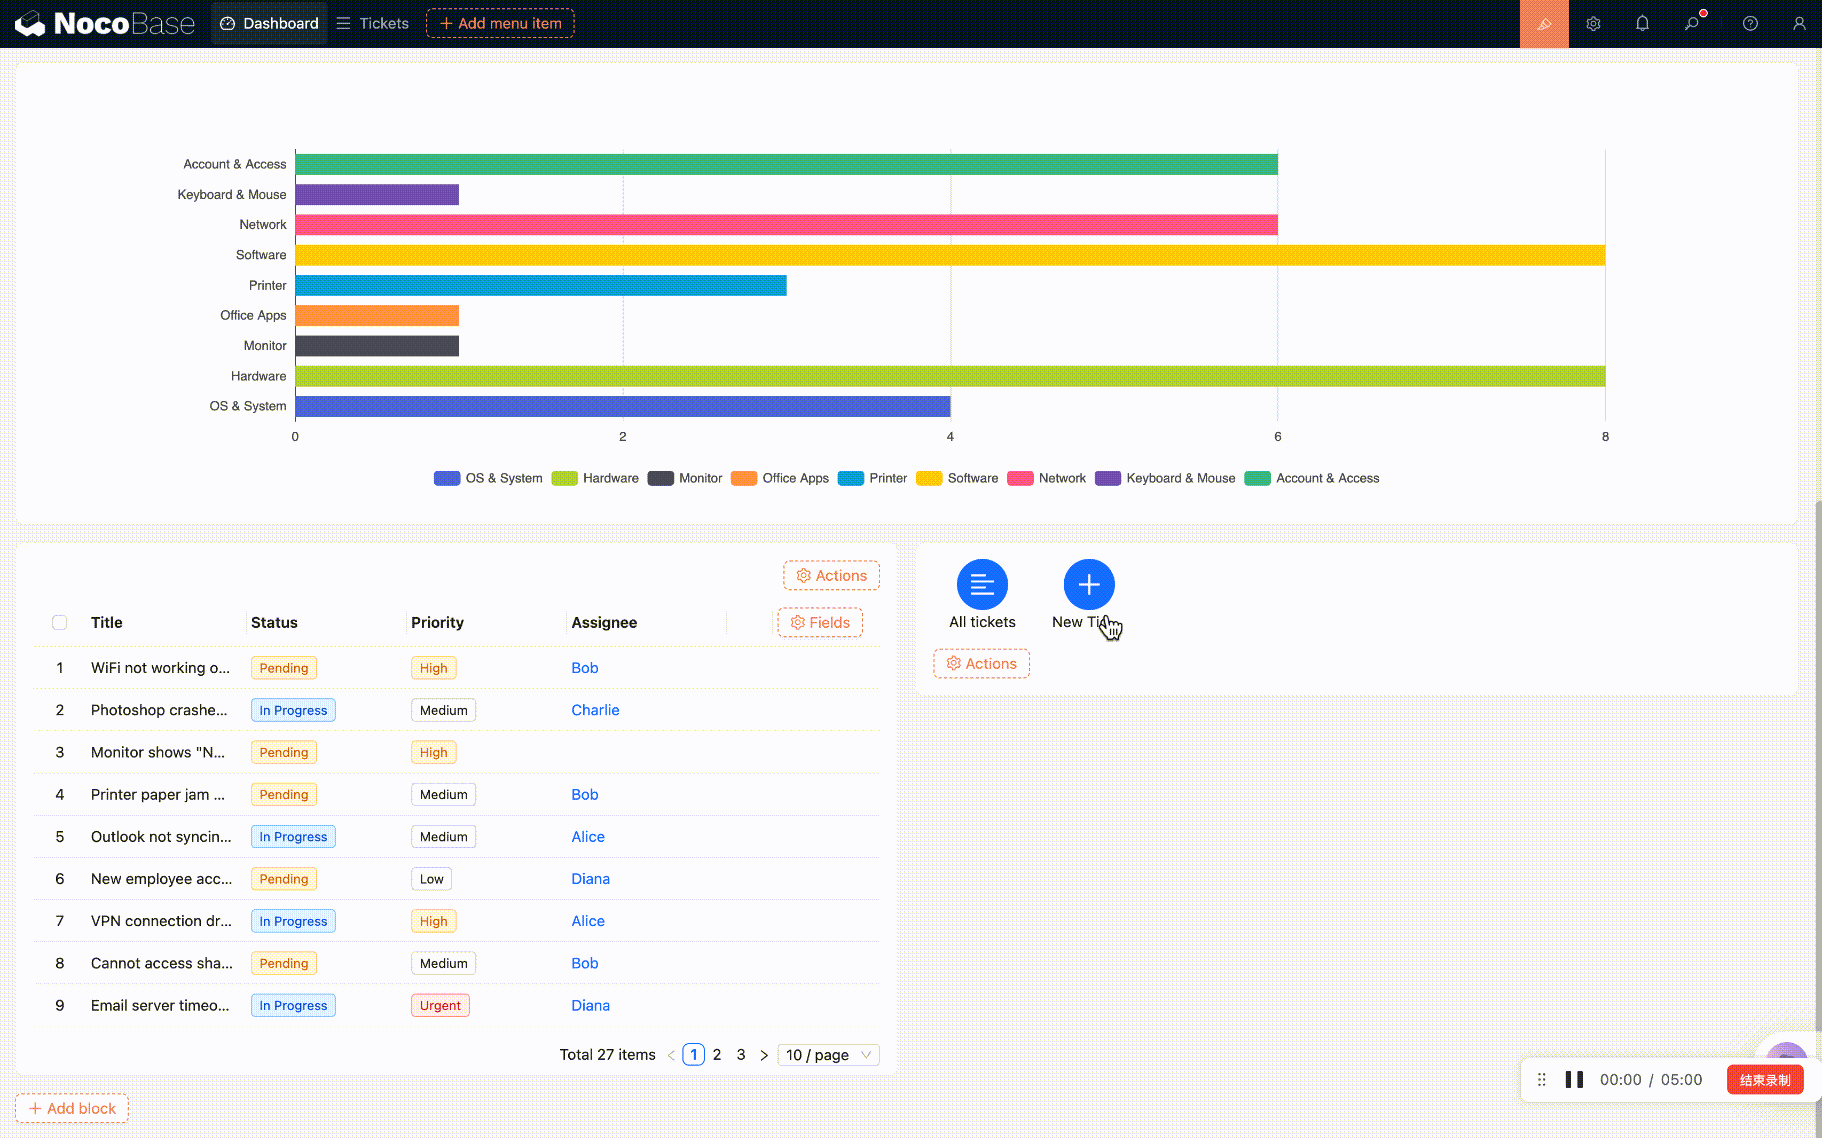Open the help question-mark icon
This screenshot has width=1822, height=1138.
[x=1750, y=23]
